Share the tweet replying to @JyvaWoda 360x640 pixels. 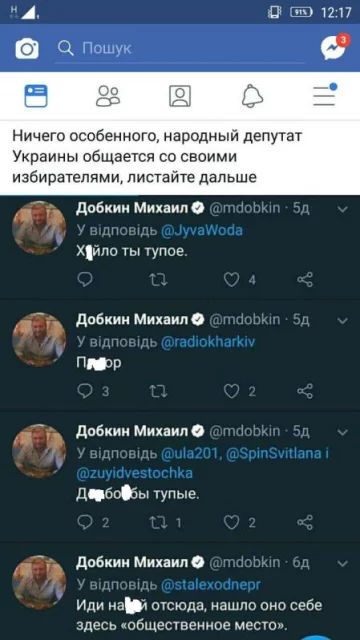305,280
